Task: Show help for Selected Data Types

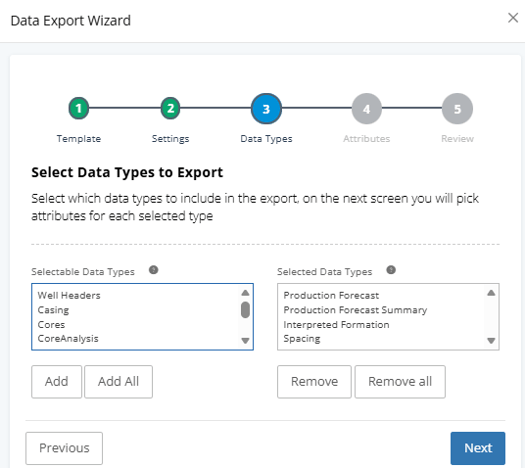Action: pos(391,270)
